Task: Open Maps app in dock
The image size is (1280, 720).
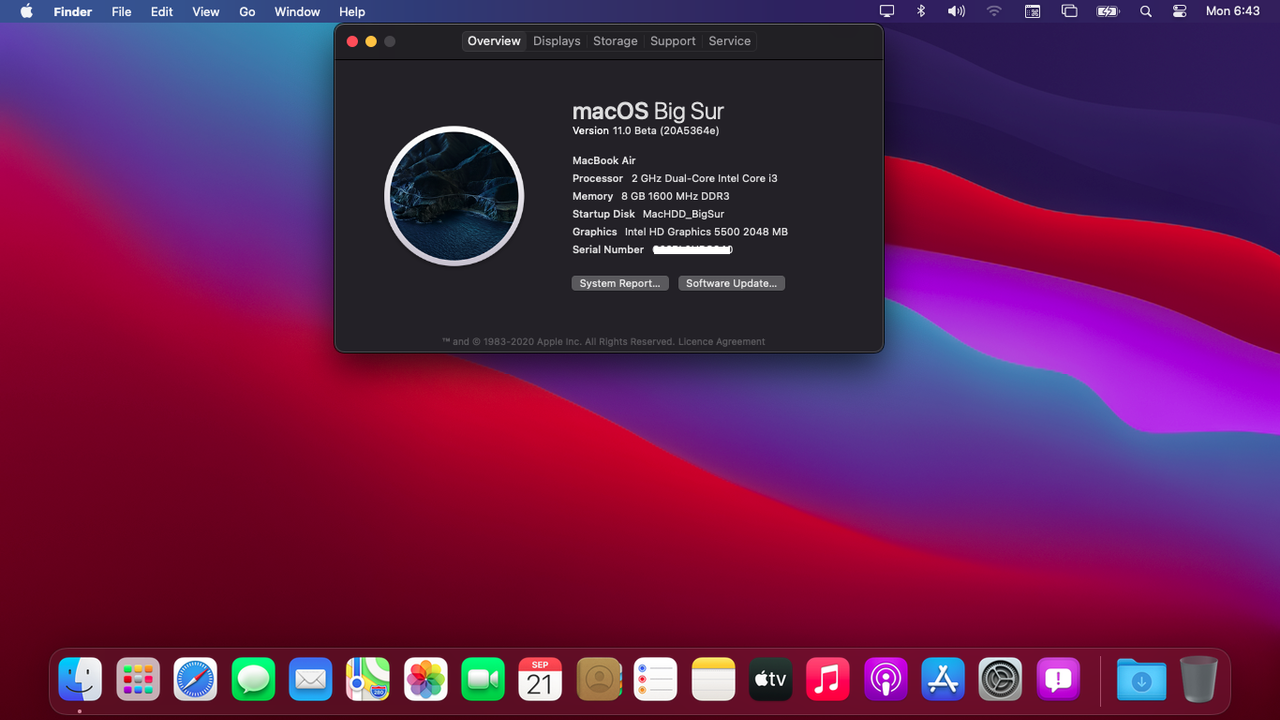Action: [x=368, y=679]
